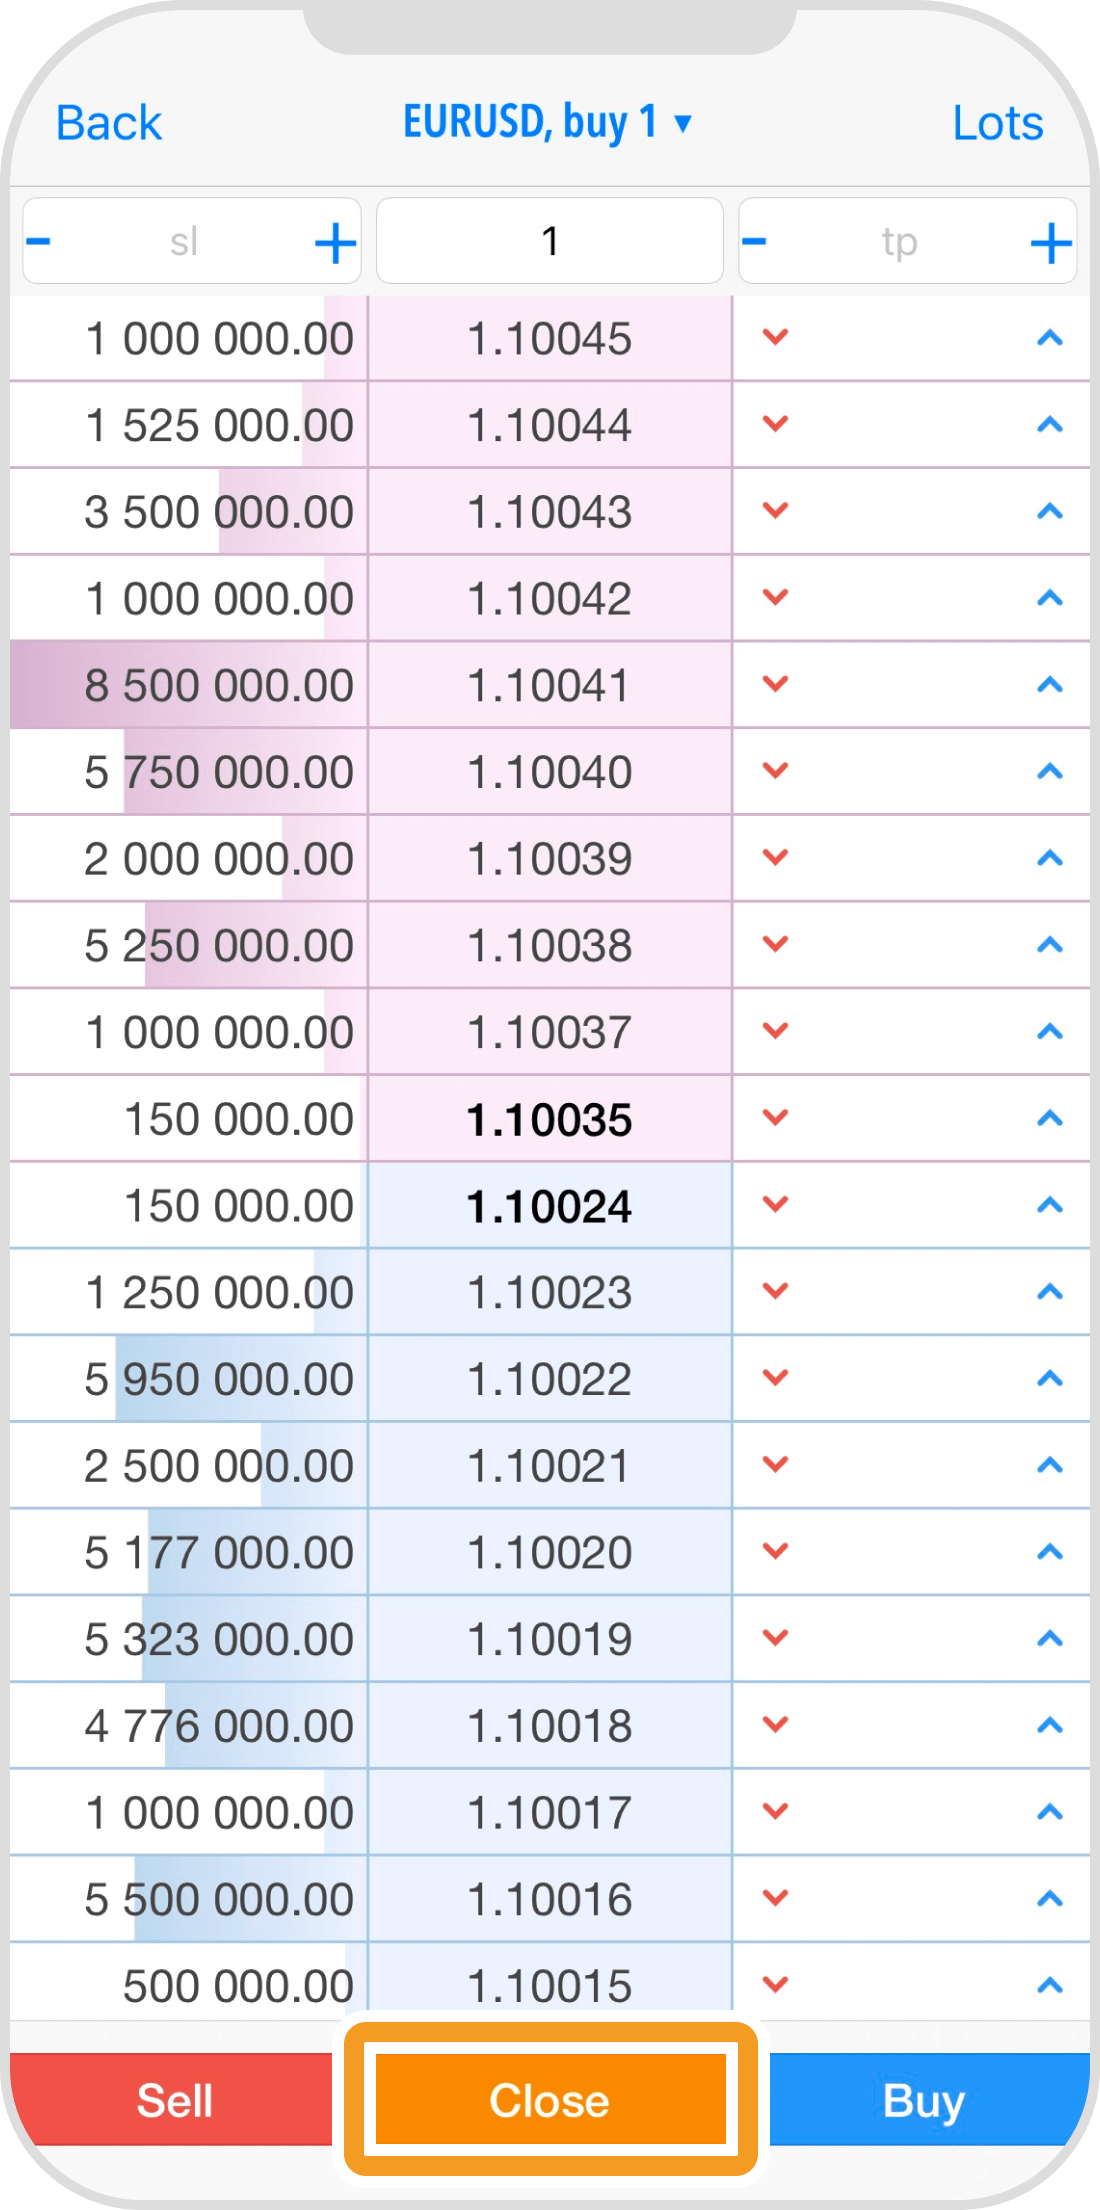The image size is (1100, 2210).
Task: Tap blue up arrow beside price 1.10022
Action: click(1049, 1379)
